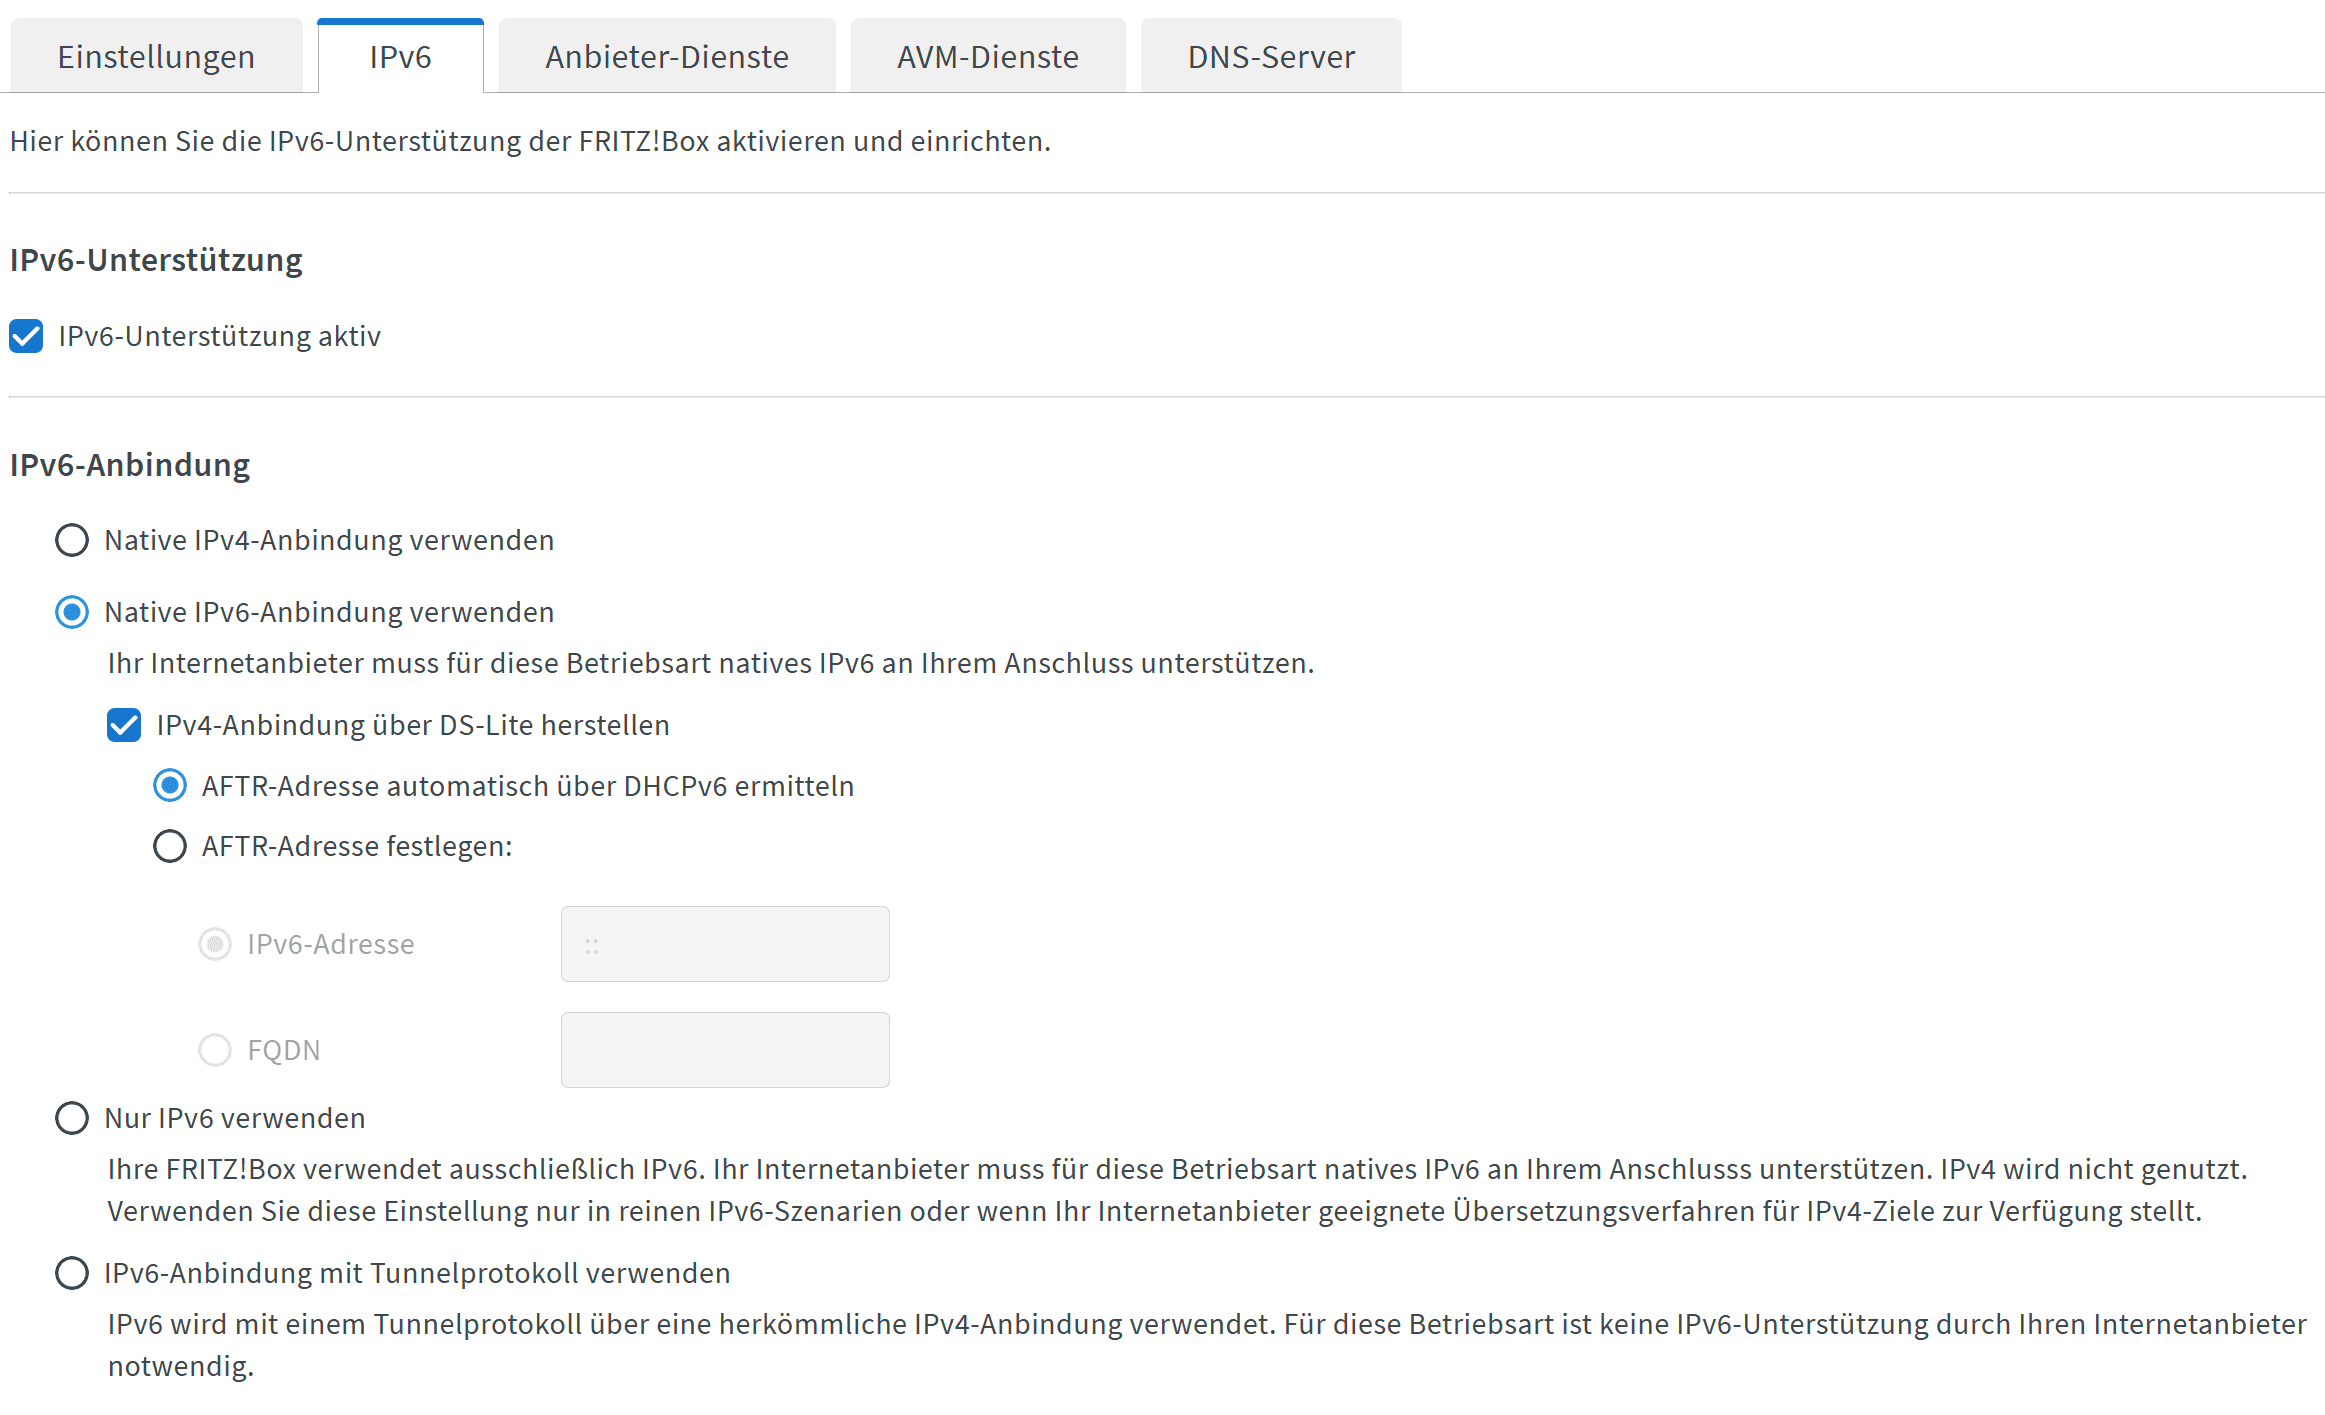Image resolution: width=2325 pixels, height=1415 pixels.
Task: Choose the IPv6-Adresse radio button
Action: 215,944
